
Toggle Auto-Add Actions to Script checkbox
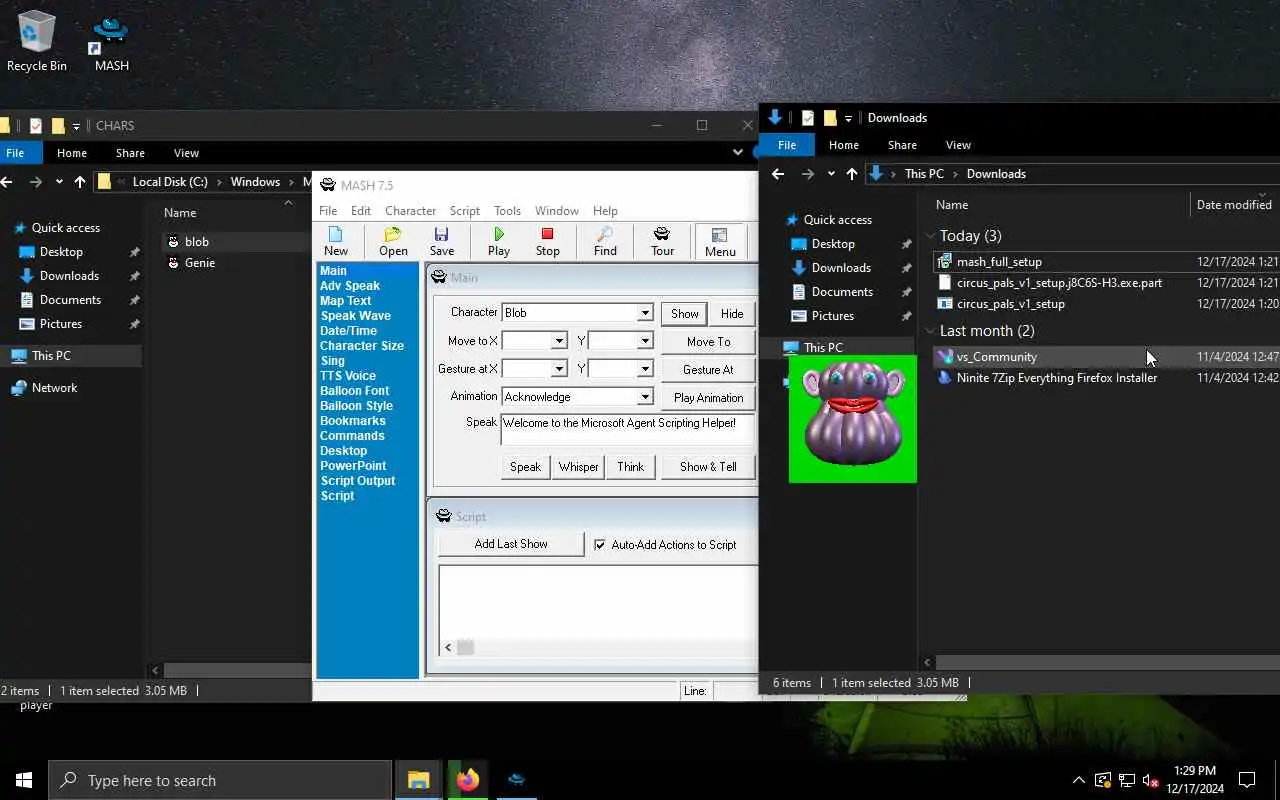600,545
